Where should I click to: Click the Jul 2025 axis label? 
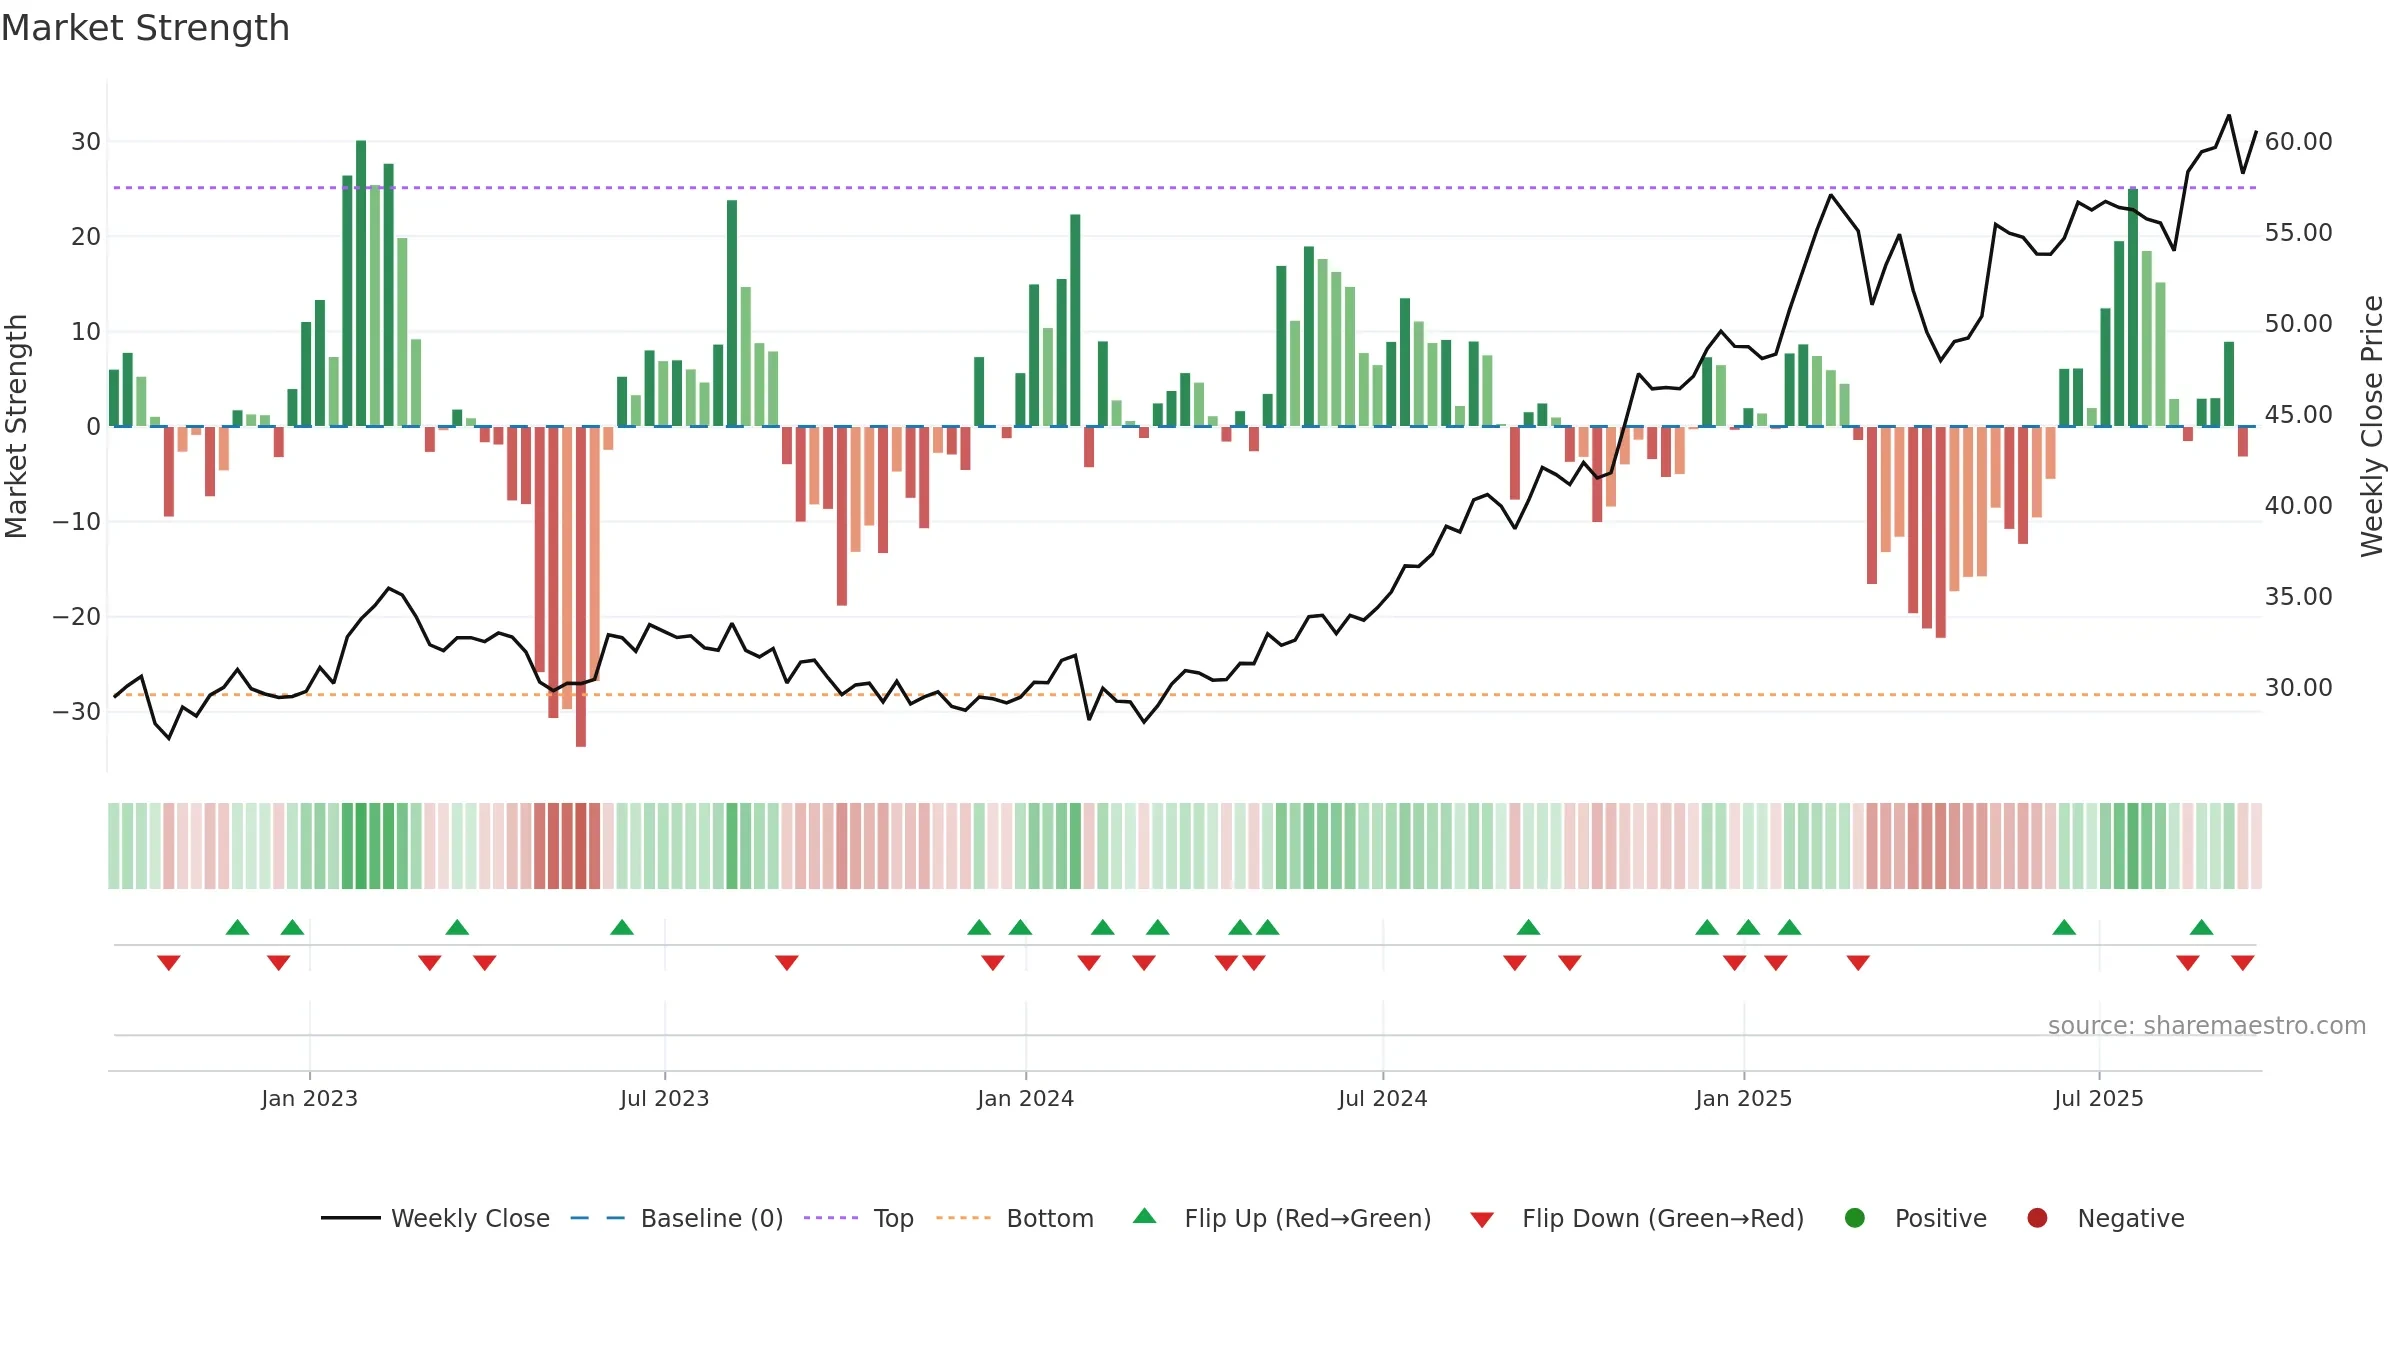tap(2099, 1098)
